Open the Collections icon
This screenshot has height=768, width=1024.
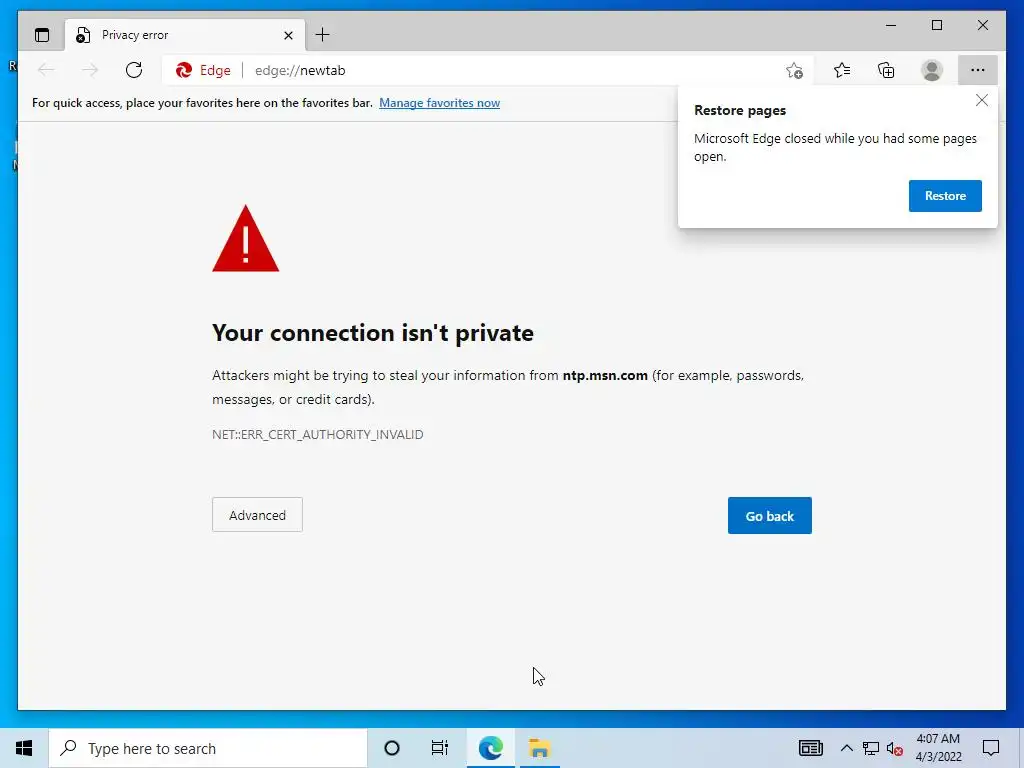click(x=886, y=70)
